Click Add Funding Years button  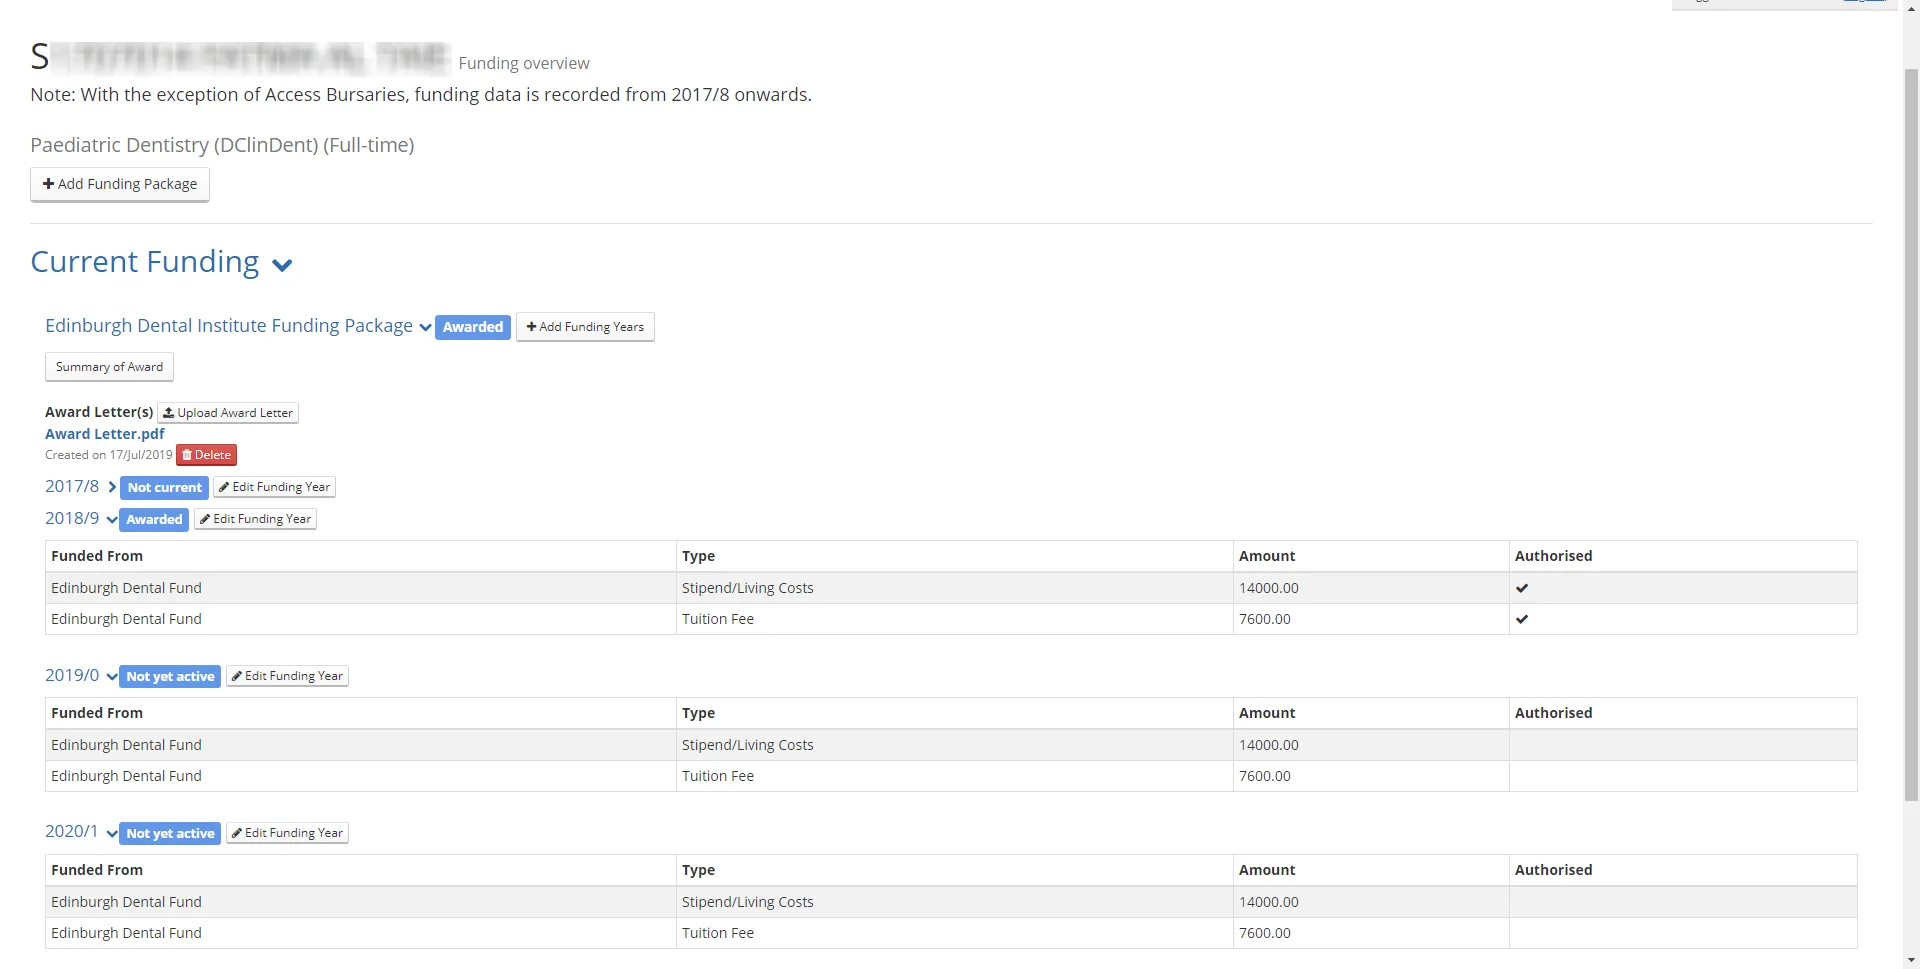click(585, 327)
